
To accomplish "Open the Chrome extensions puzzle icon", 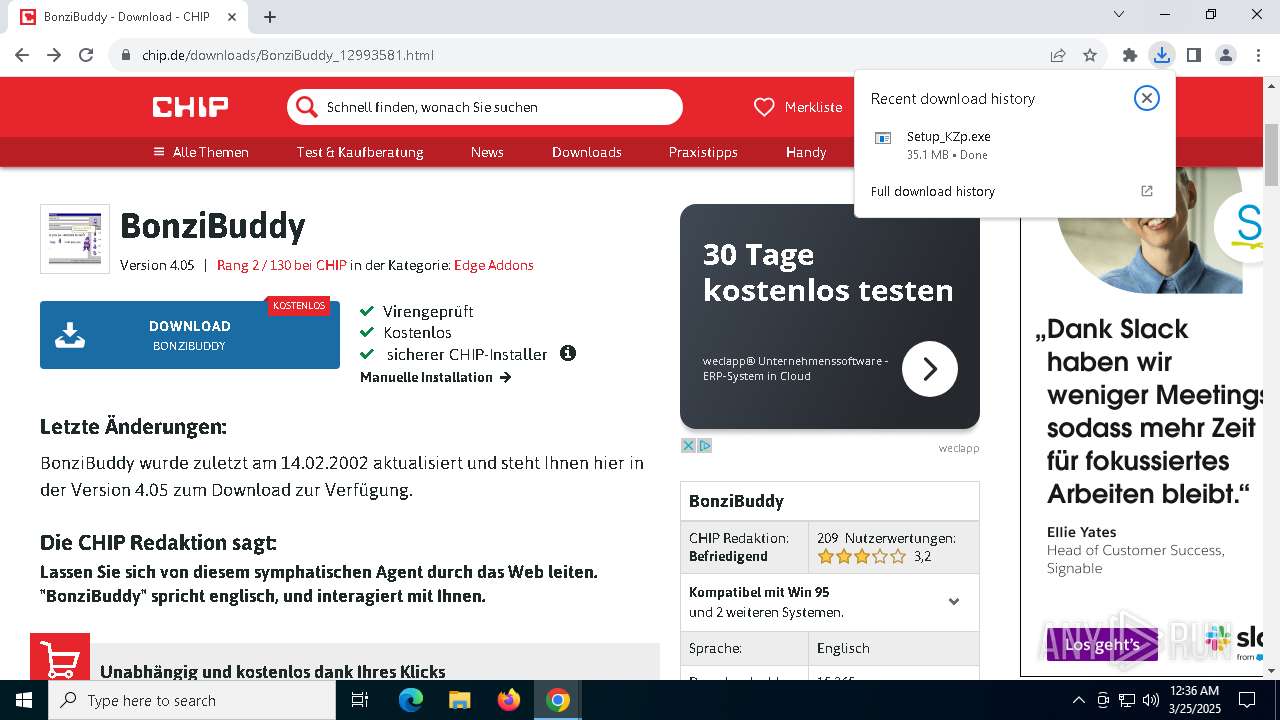I will coord(1130,55).
